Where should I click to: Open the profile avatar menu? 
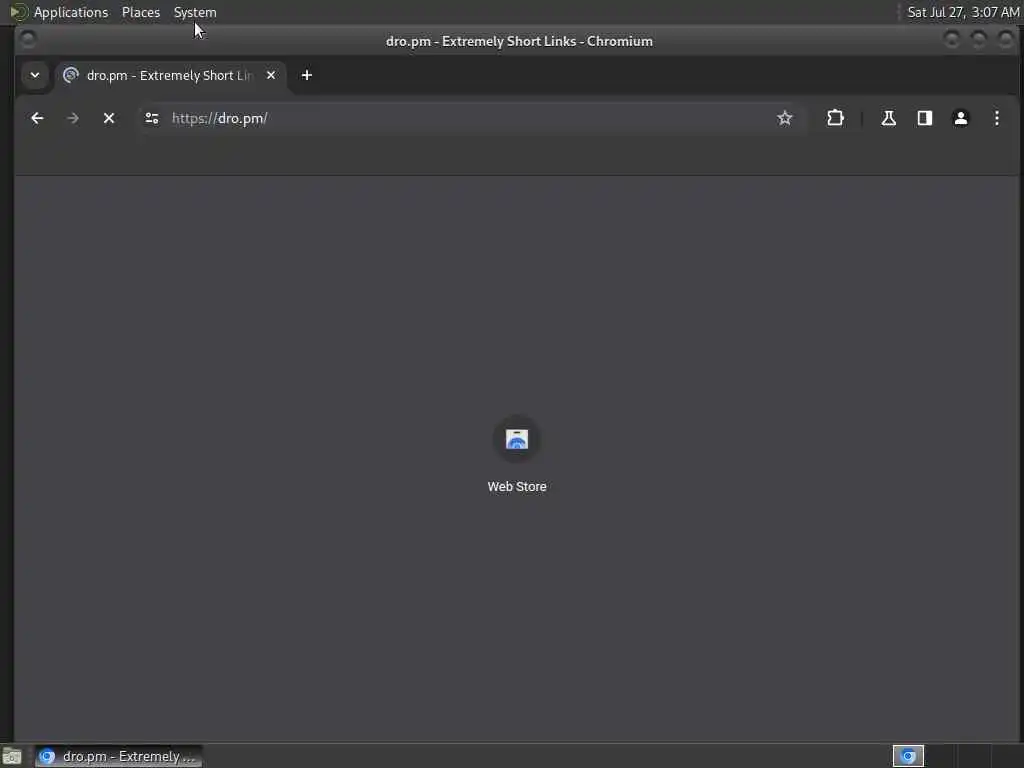[x=961, y=118]
